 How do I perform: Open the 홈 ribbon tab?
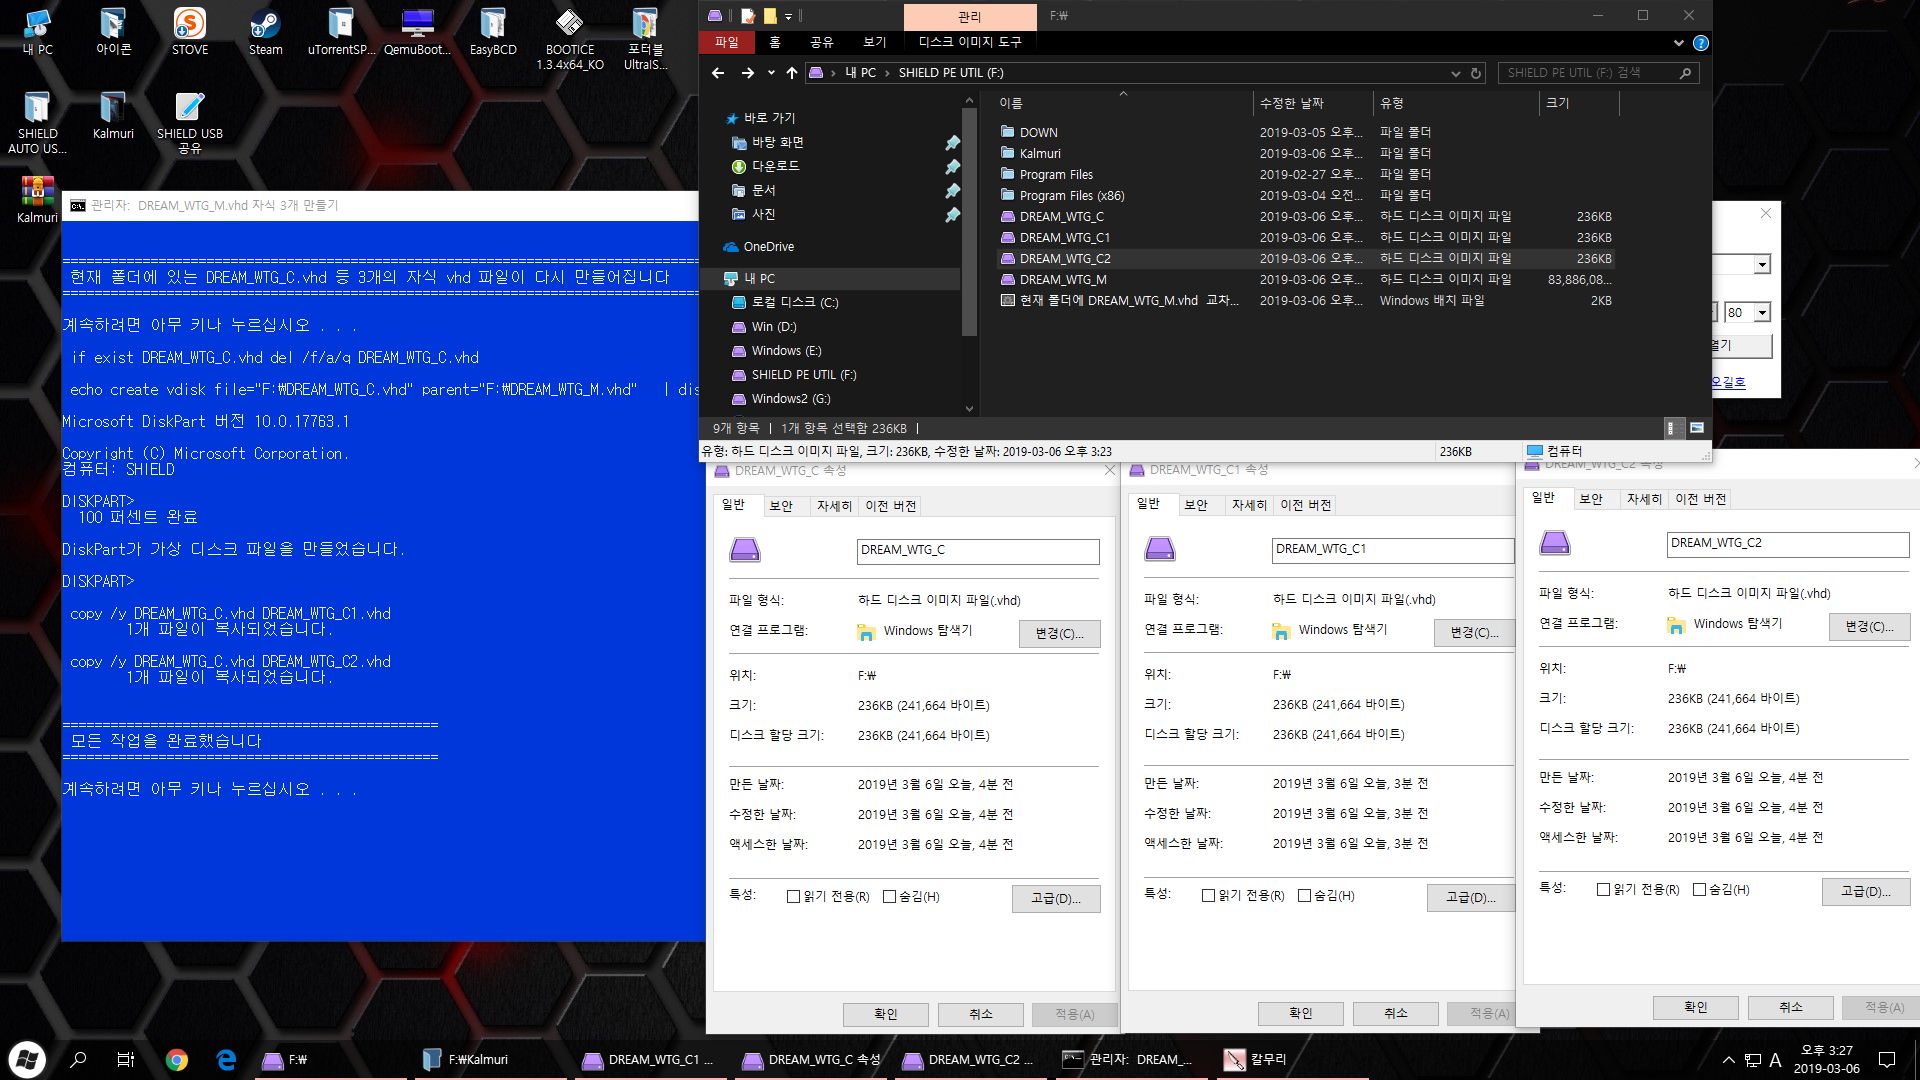click(775, 42)
